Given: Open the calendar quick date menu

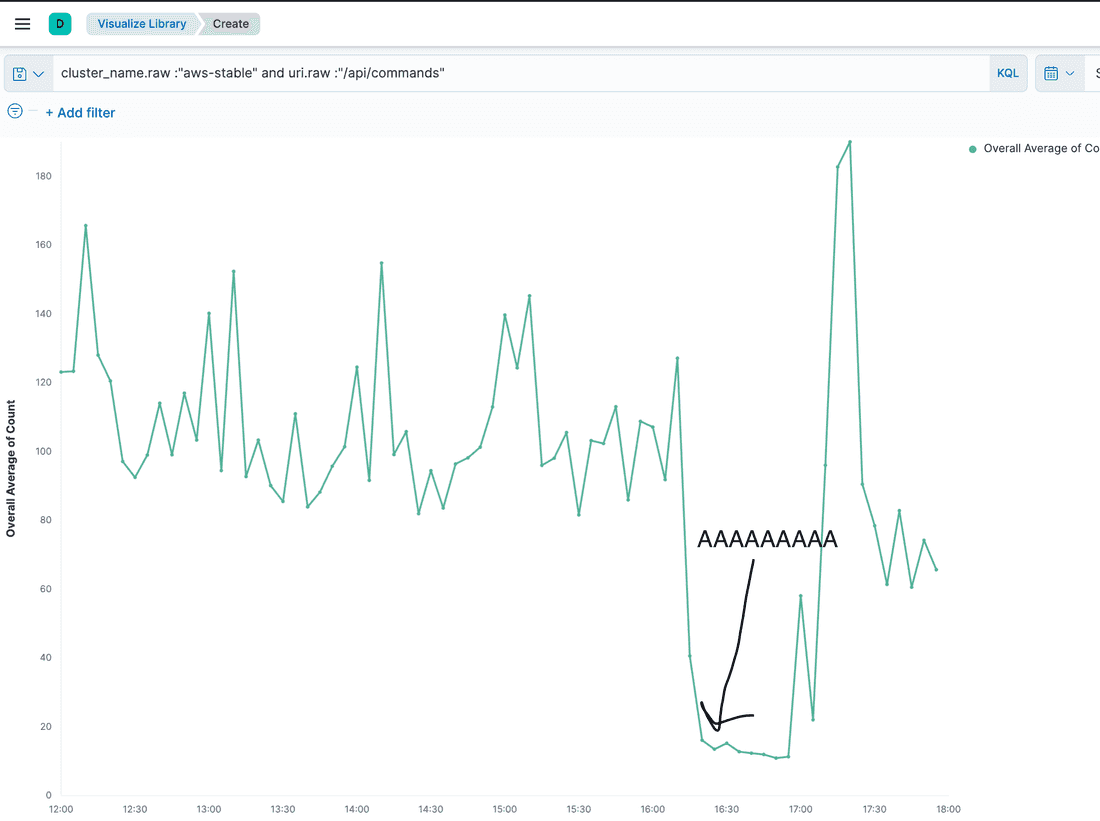Looking at the screenshot, I should [1059, 74].
